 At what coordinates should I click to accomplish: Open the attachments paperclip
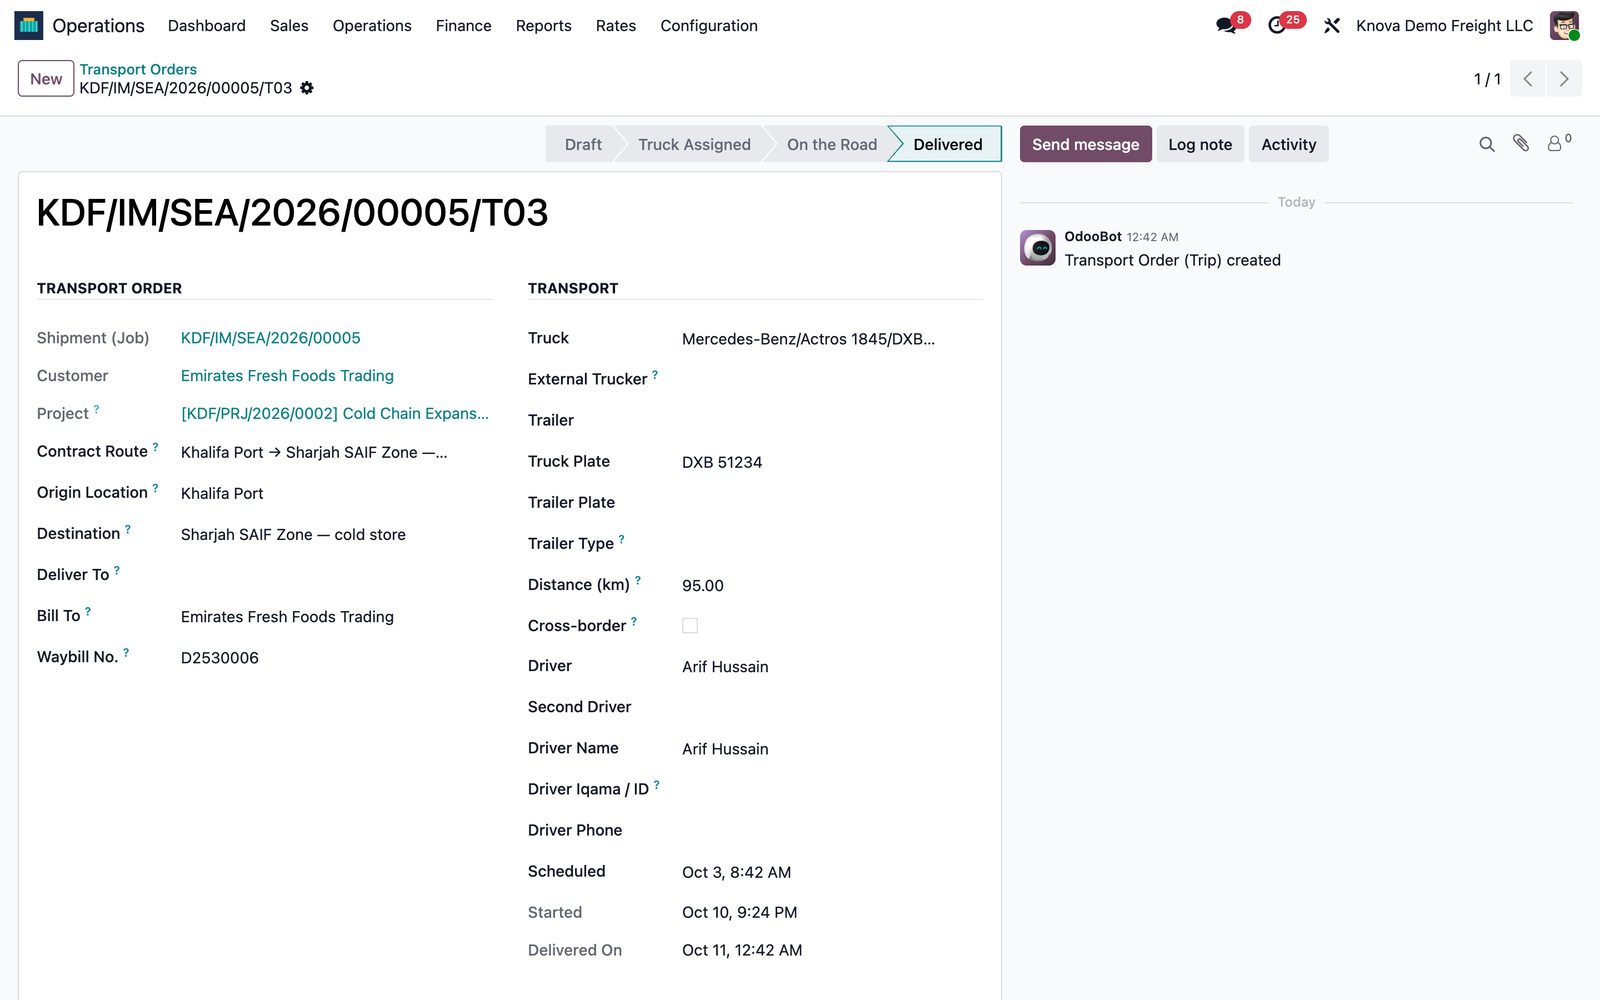[1521, 144]
